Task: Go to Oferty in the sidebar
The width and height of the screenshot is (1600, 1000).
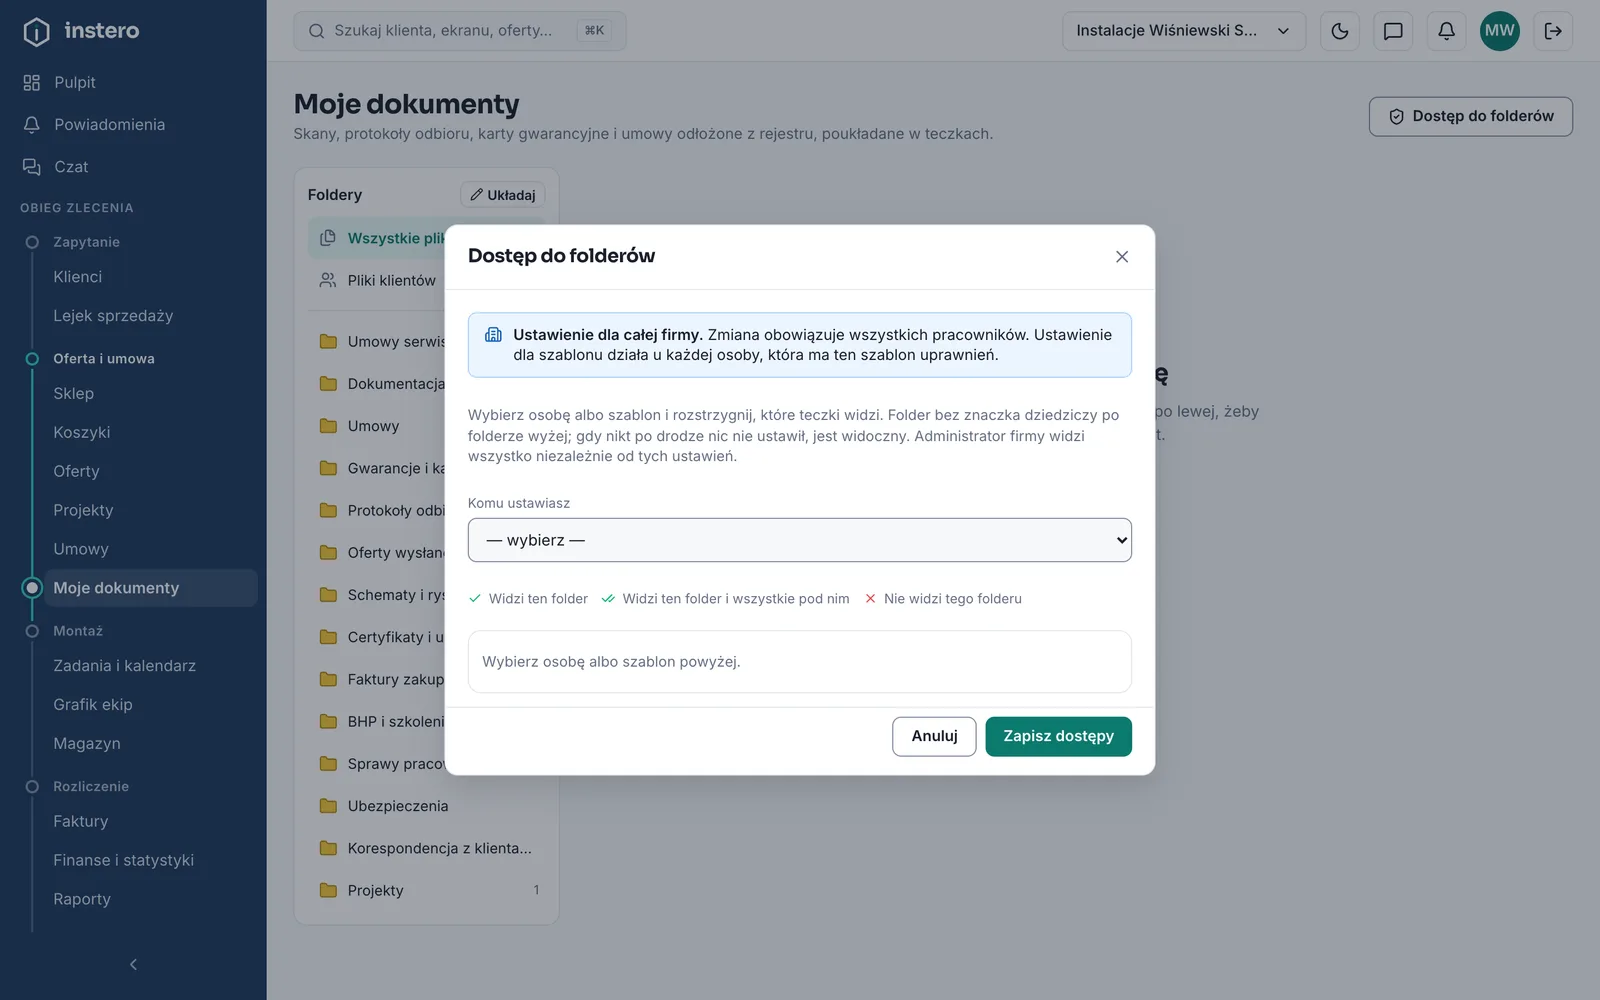Action: pos(76,471)
